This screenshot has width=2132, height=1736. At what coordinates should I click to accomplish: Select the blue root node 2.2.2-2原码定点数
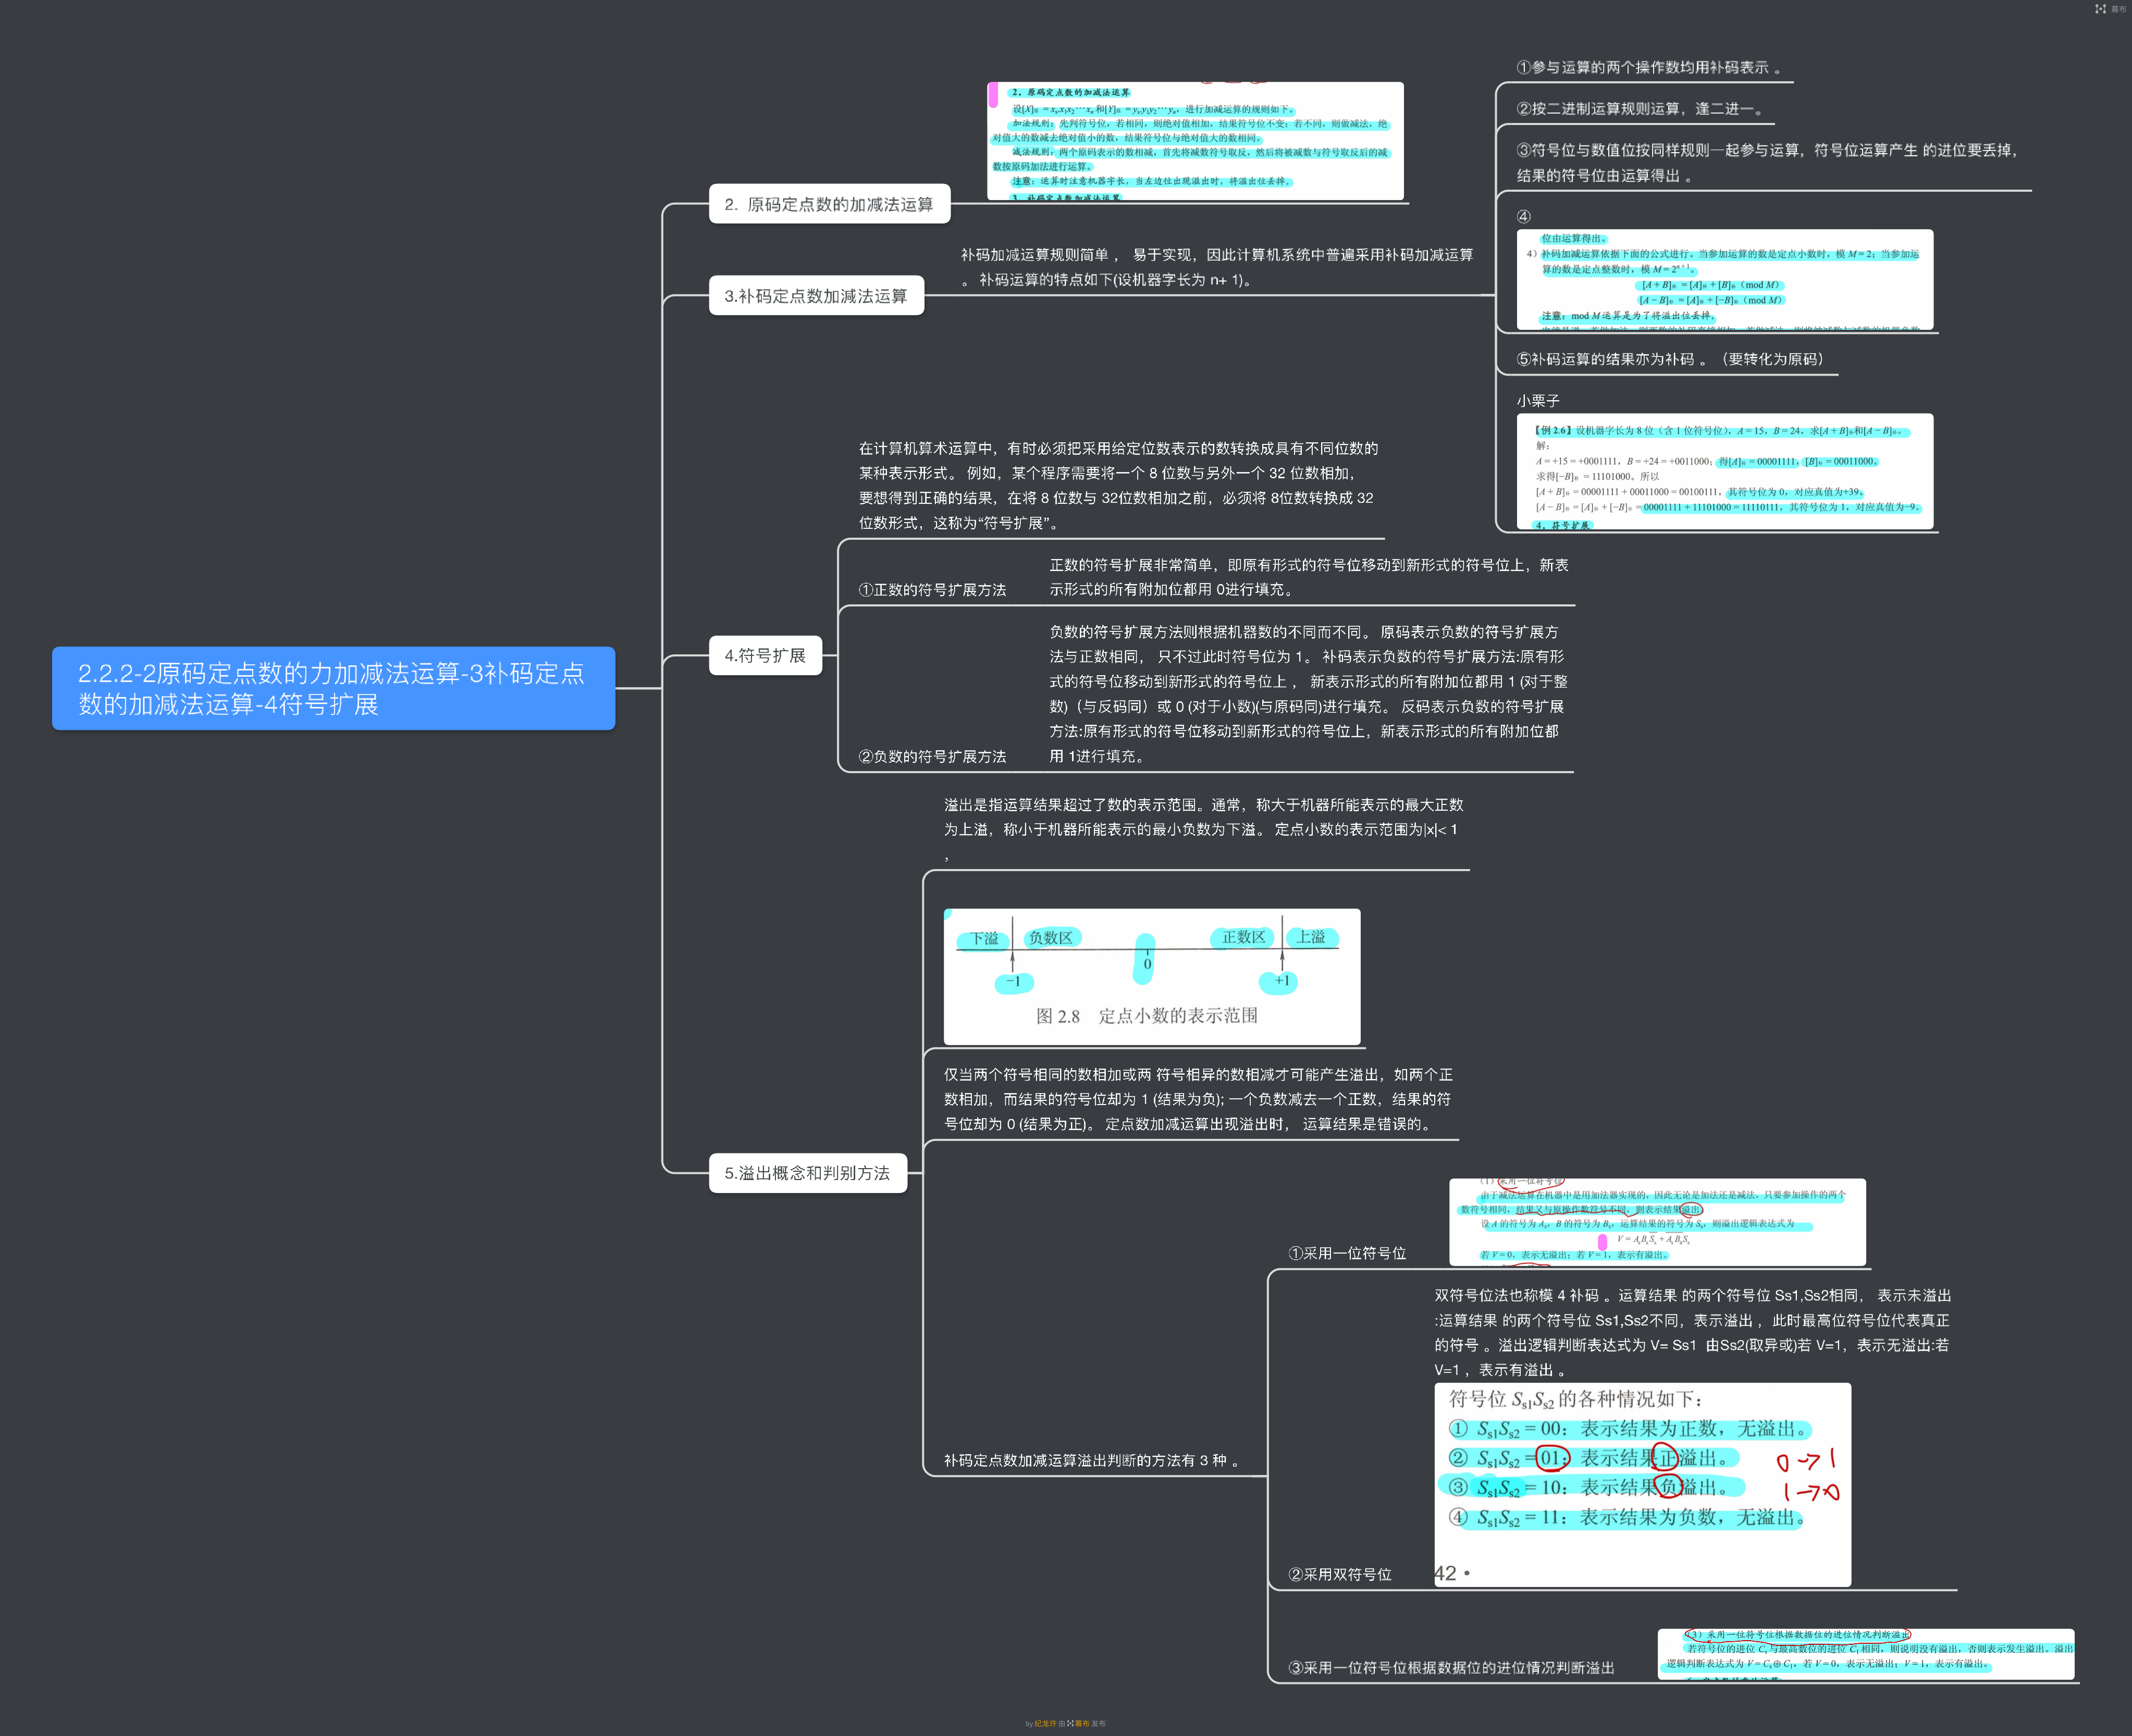tap(333, 688)
